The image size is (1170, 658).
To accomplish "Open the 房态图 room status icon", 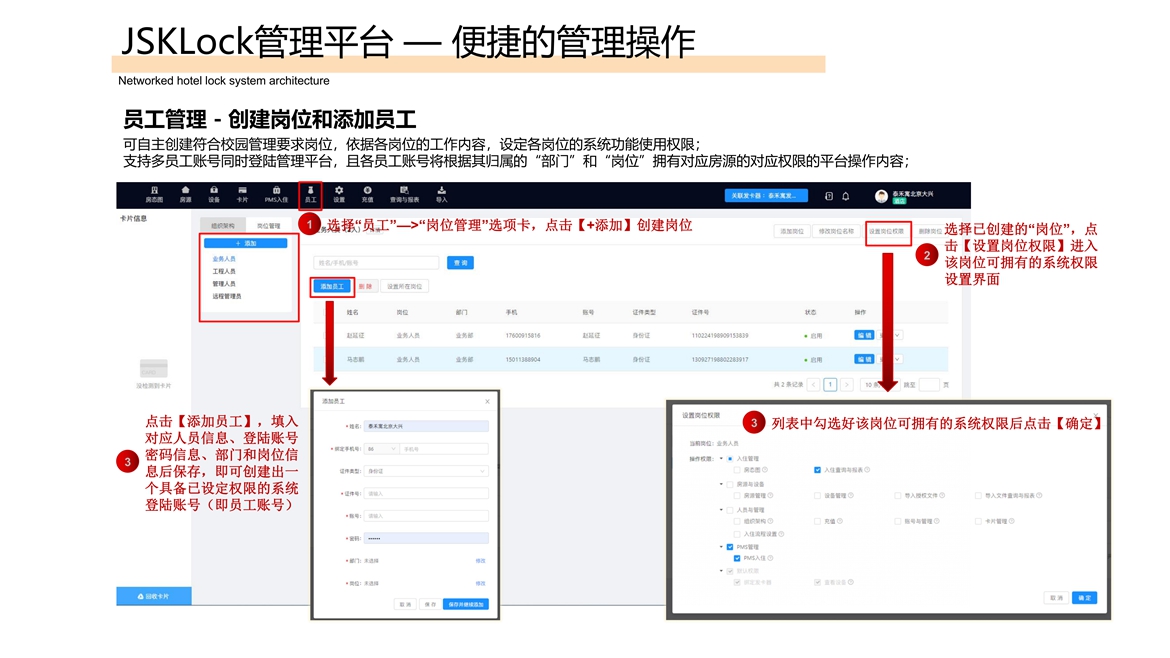I will point(154,194).
